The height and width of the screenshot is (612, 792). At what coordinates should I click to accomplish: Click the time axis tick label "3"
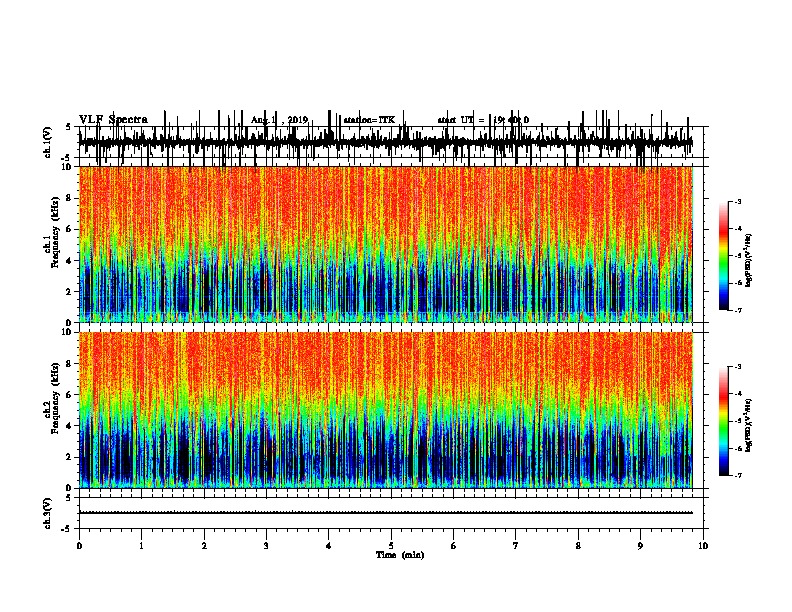click(266, 546)
